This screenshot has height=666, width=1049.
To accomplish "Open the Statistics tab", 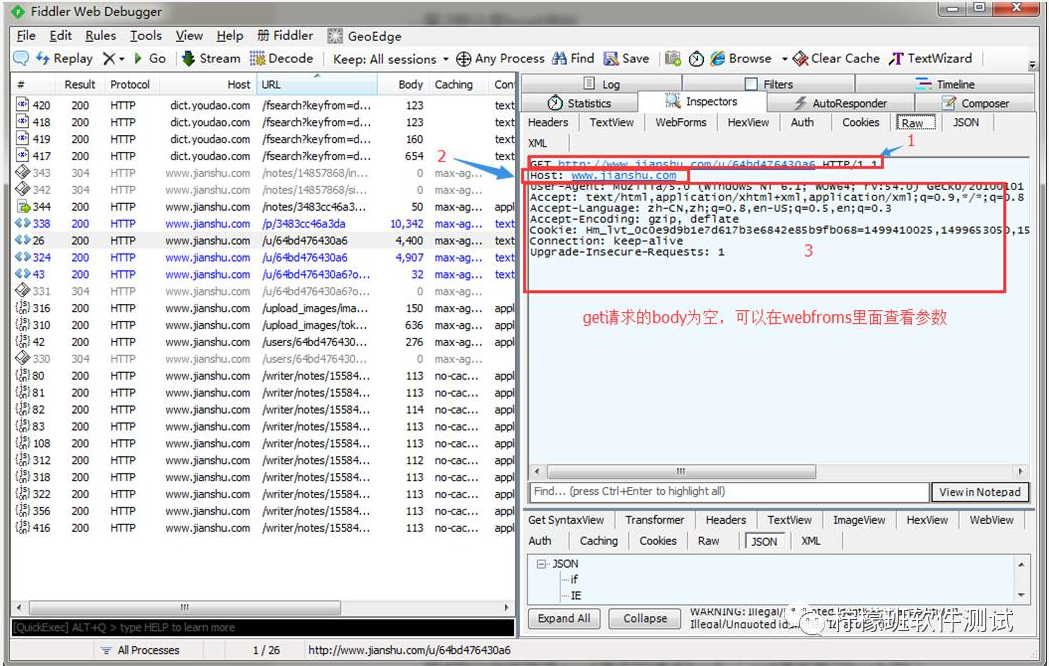I will pos(579,103).
